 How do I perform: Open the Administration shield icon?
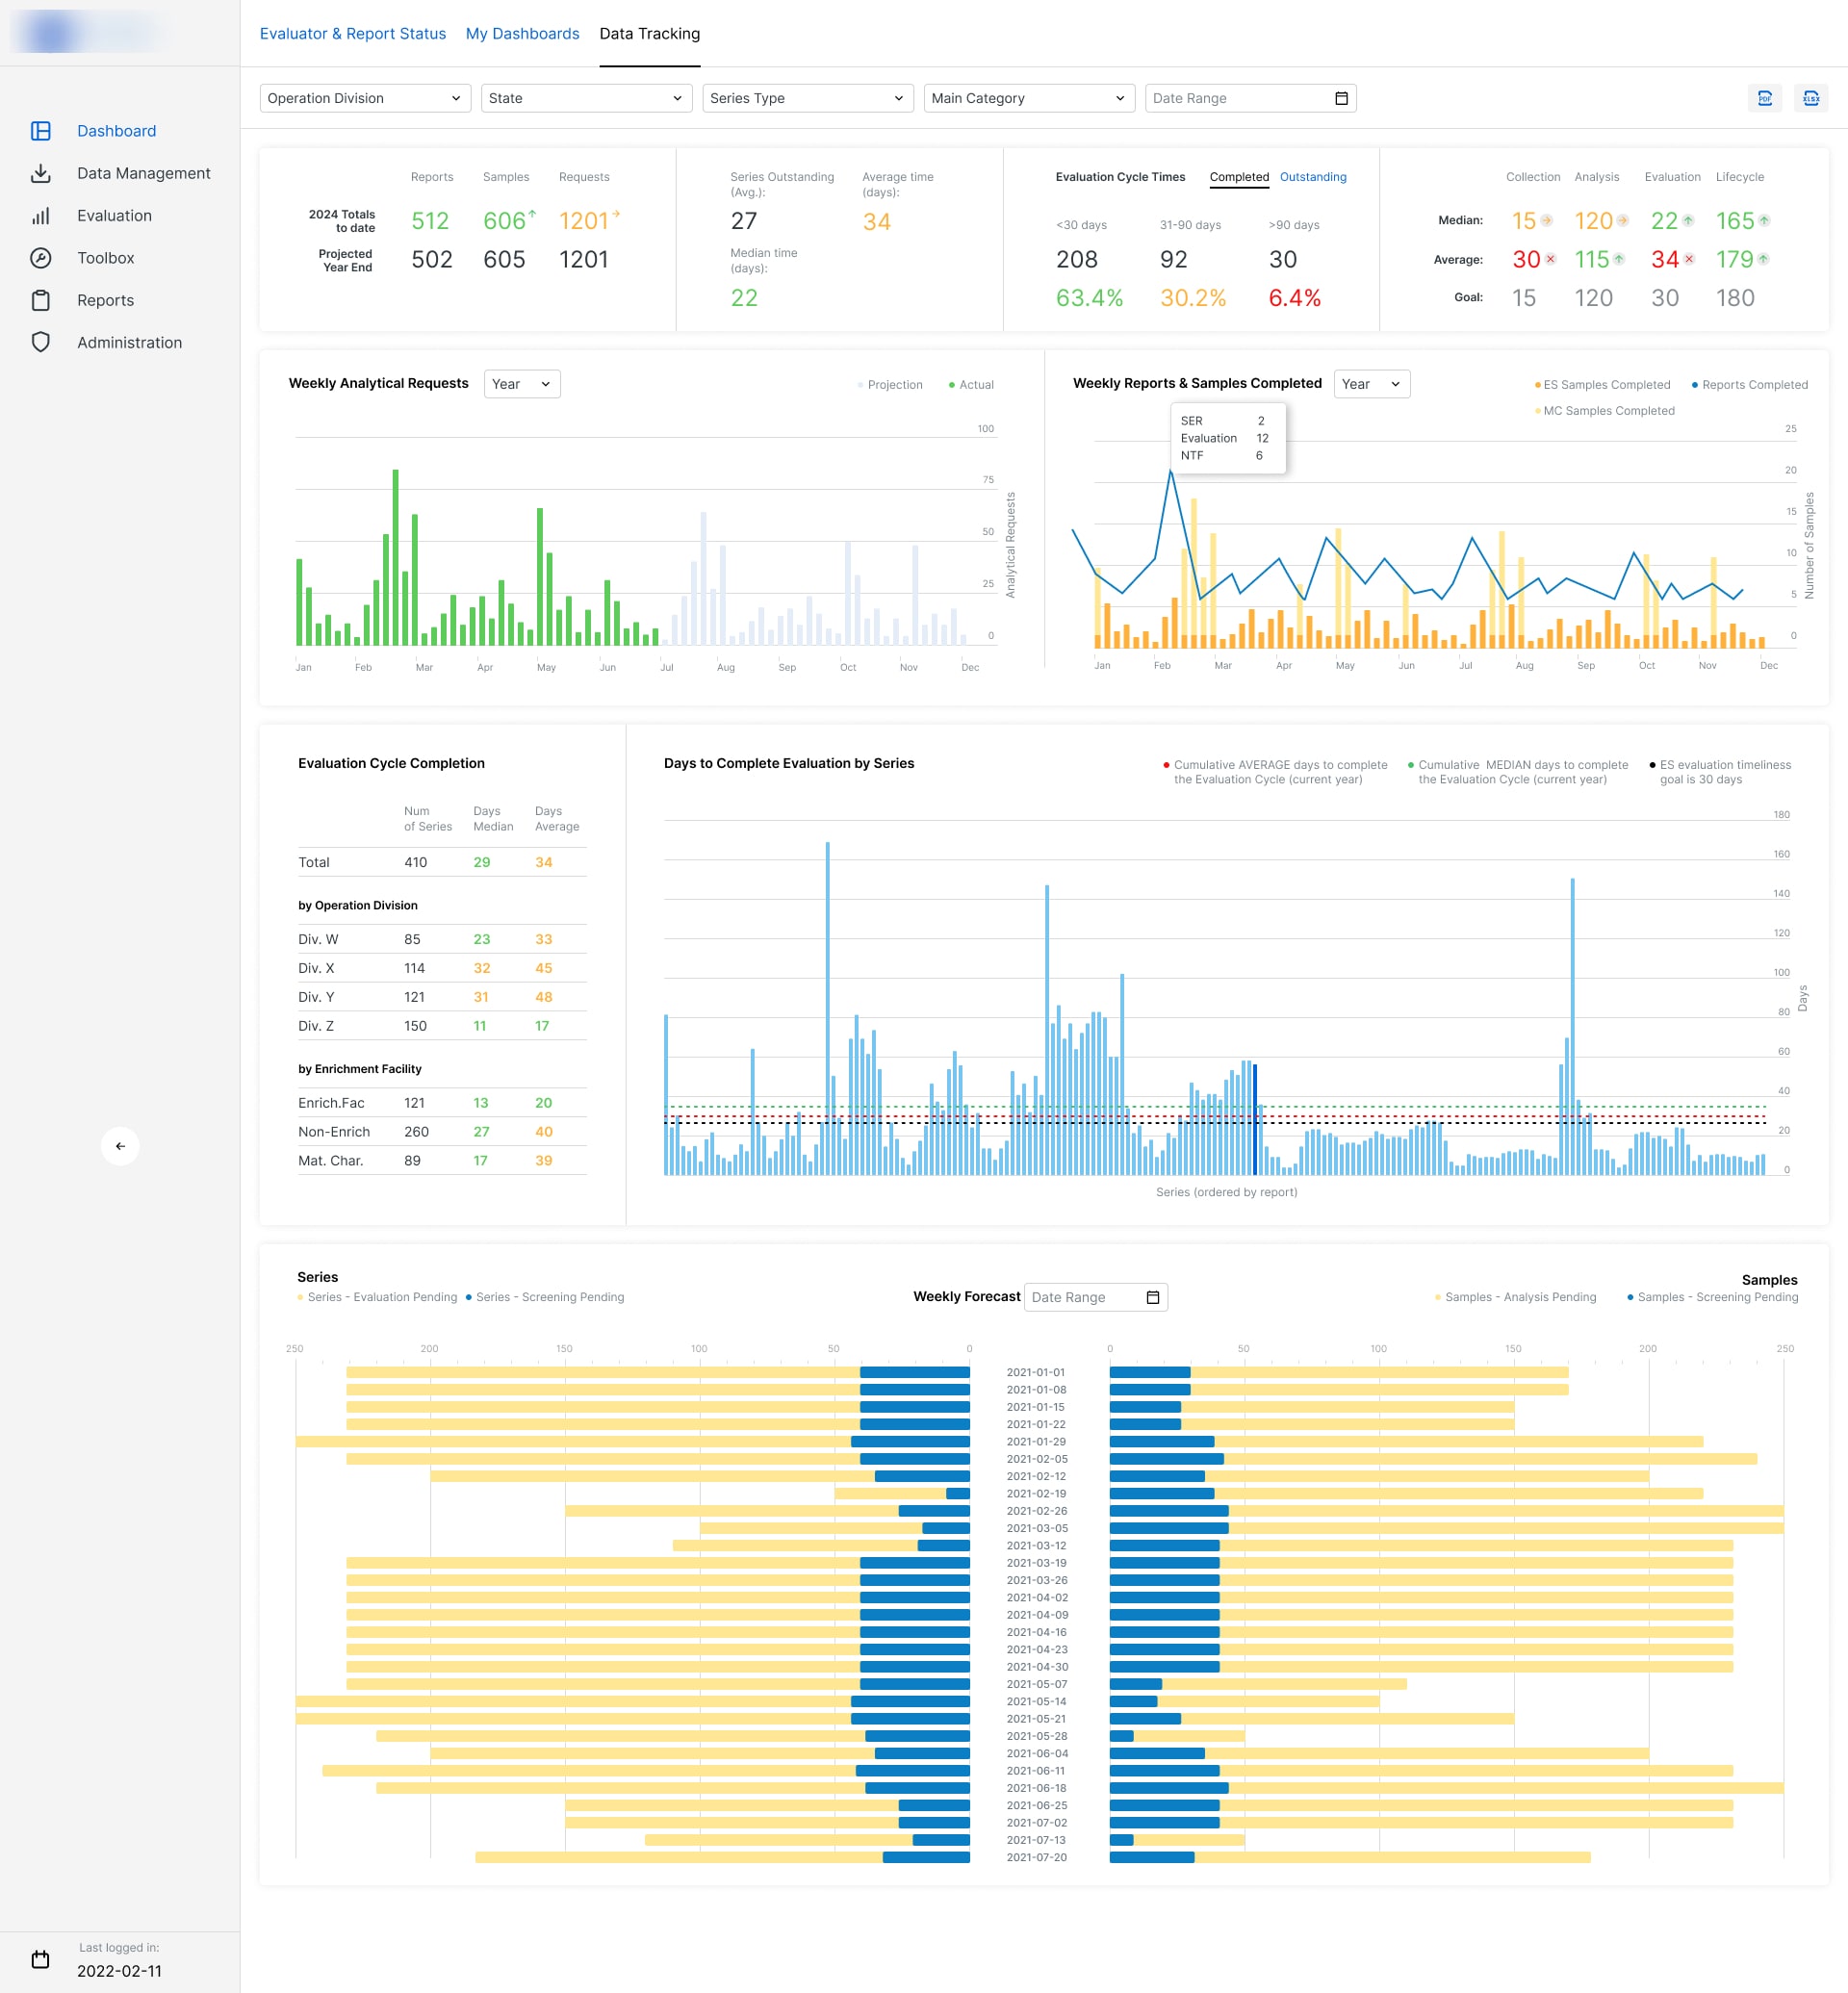41,343
